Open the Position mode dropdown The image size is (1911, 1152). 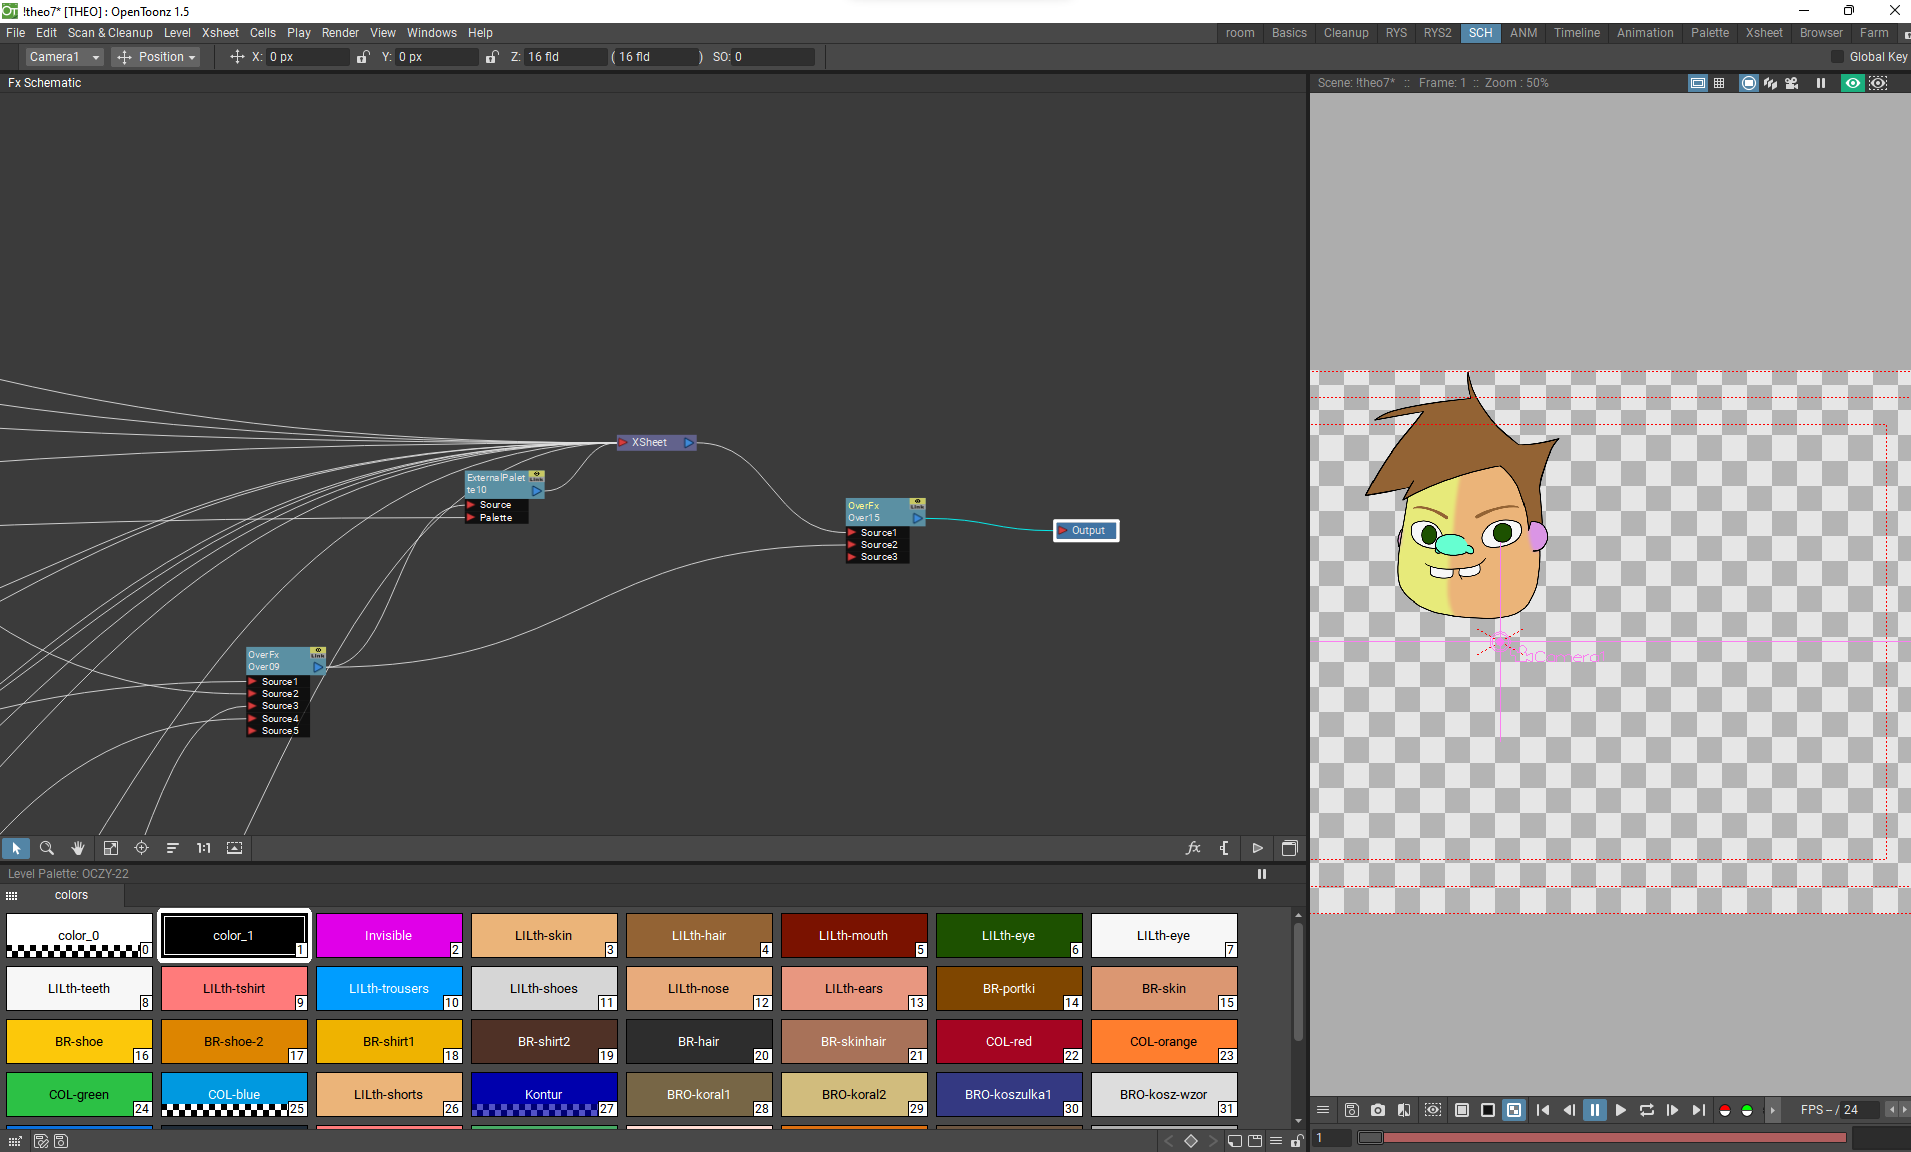pyautogui.click(x=156, y=57)
